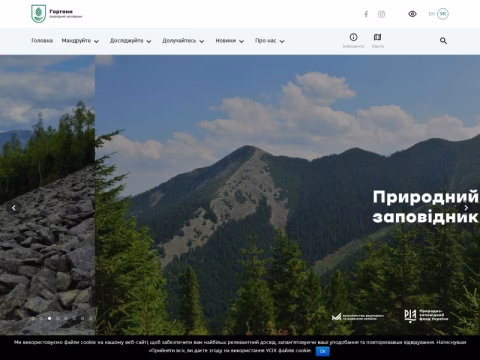This screenshot has width=480, height=360.
Task: Click the search magnifier icon
Action: pyautogui.click(x=443, y=41)
